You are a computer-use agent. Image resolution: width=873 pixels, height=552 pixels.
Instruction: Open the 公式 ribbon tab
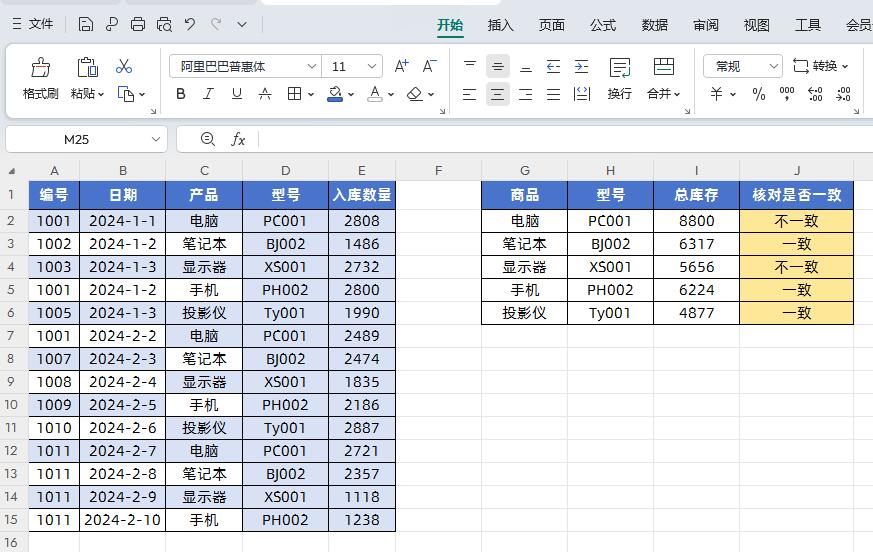pyautogui.click(x=603, y=25)
